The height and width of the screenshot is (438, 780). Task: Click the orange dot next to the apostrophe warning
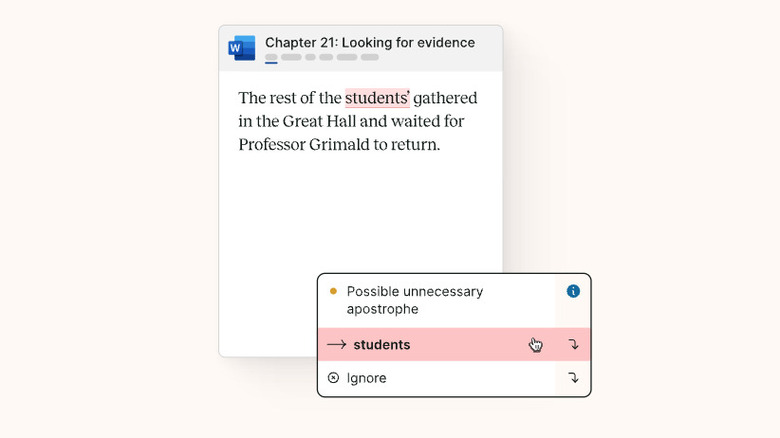333,291
